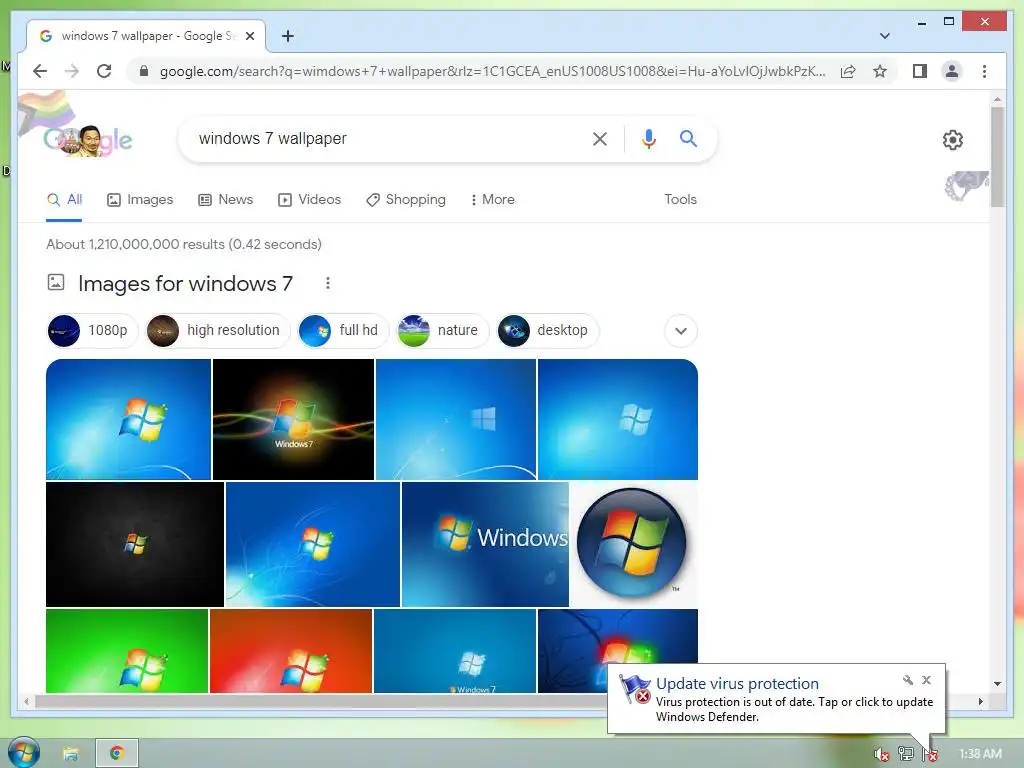Open File Explorer from taskbar

[71, 754]
